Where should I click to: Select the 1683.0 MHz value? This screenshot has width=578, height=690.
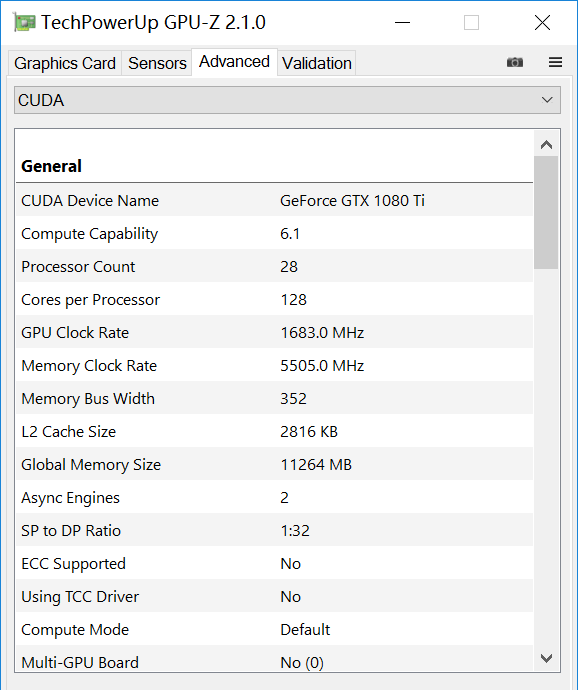[322, 333]
